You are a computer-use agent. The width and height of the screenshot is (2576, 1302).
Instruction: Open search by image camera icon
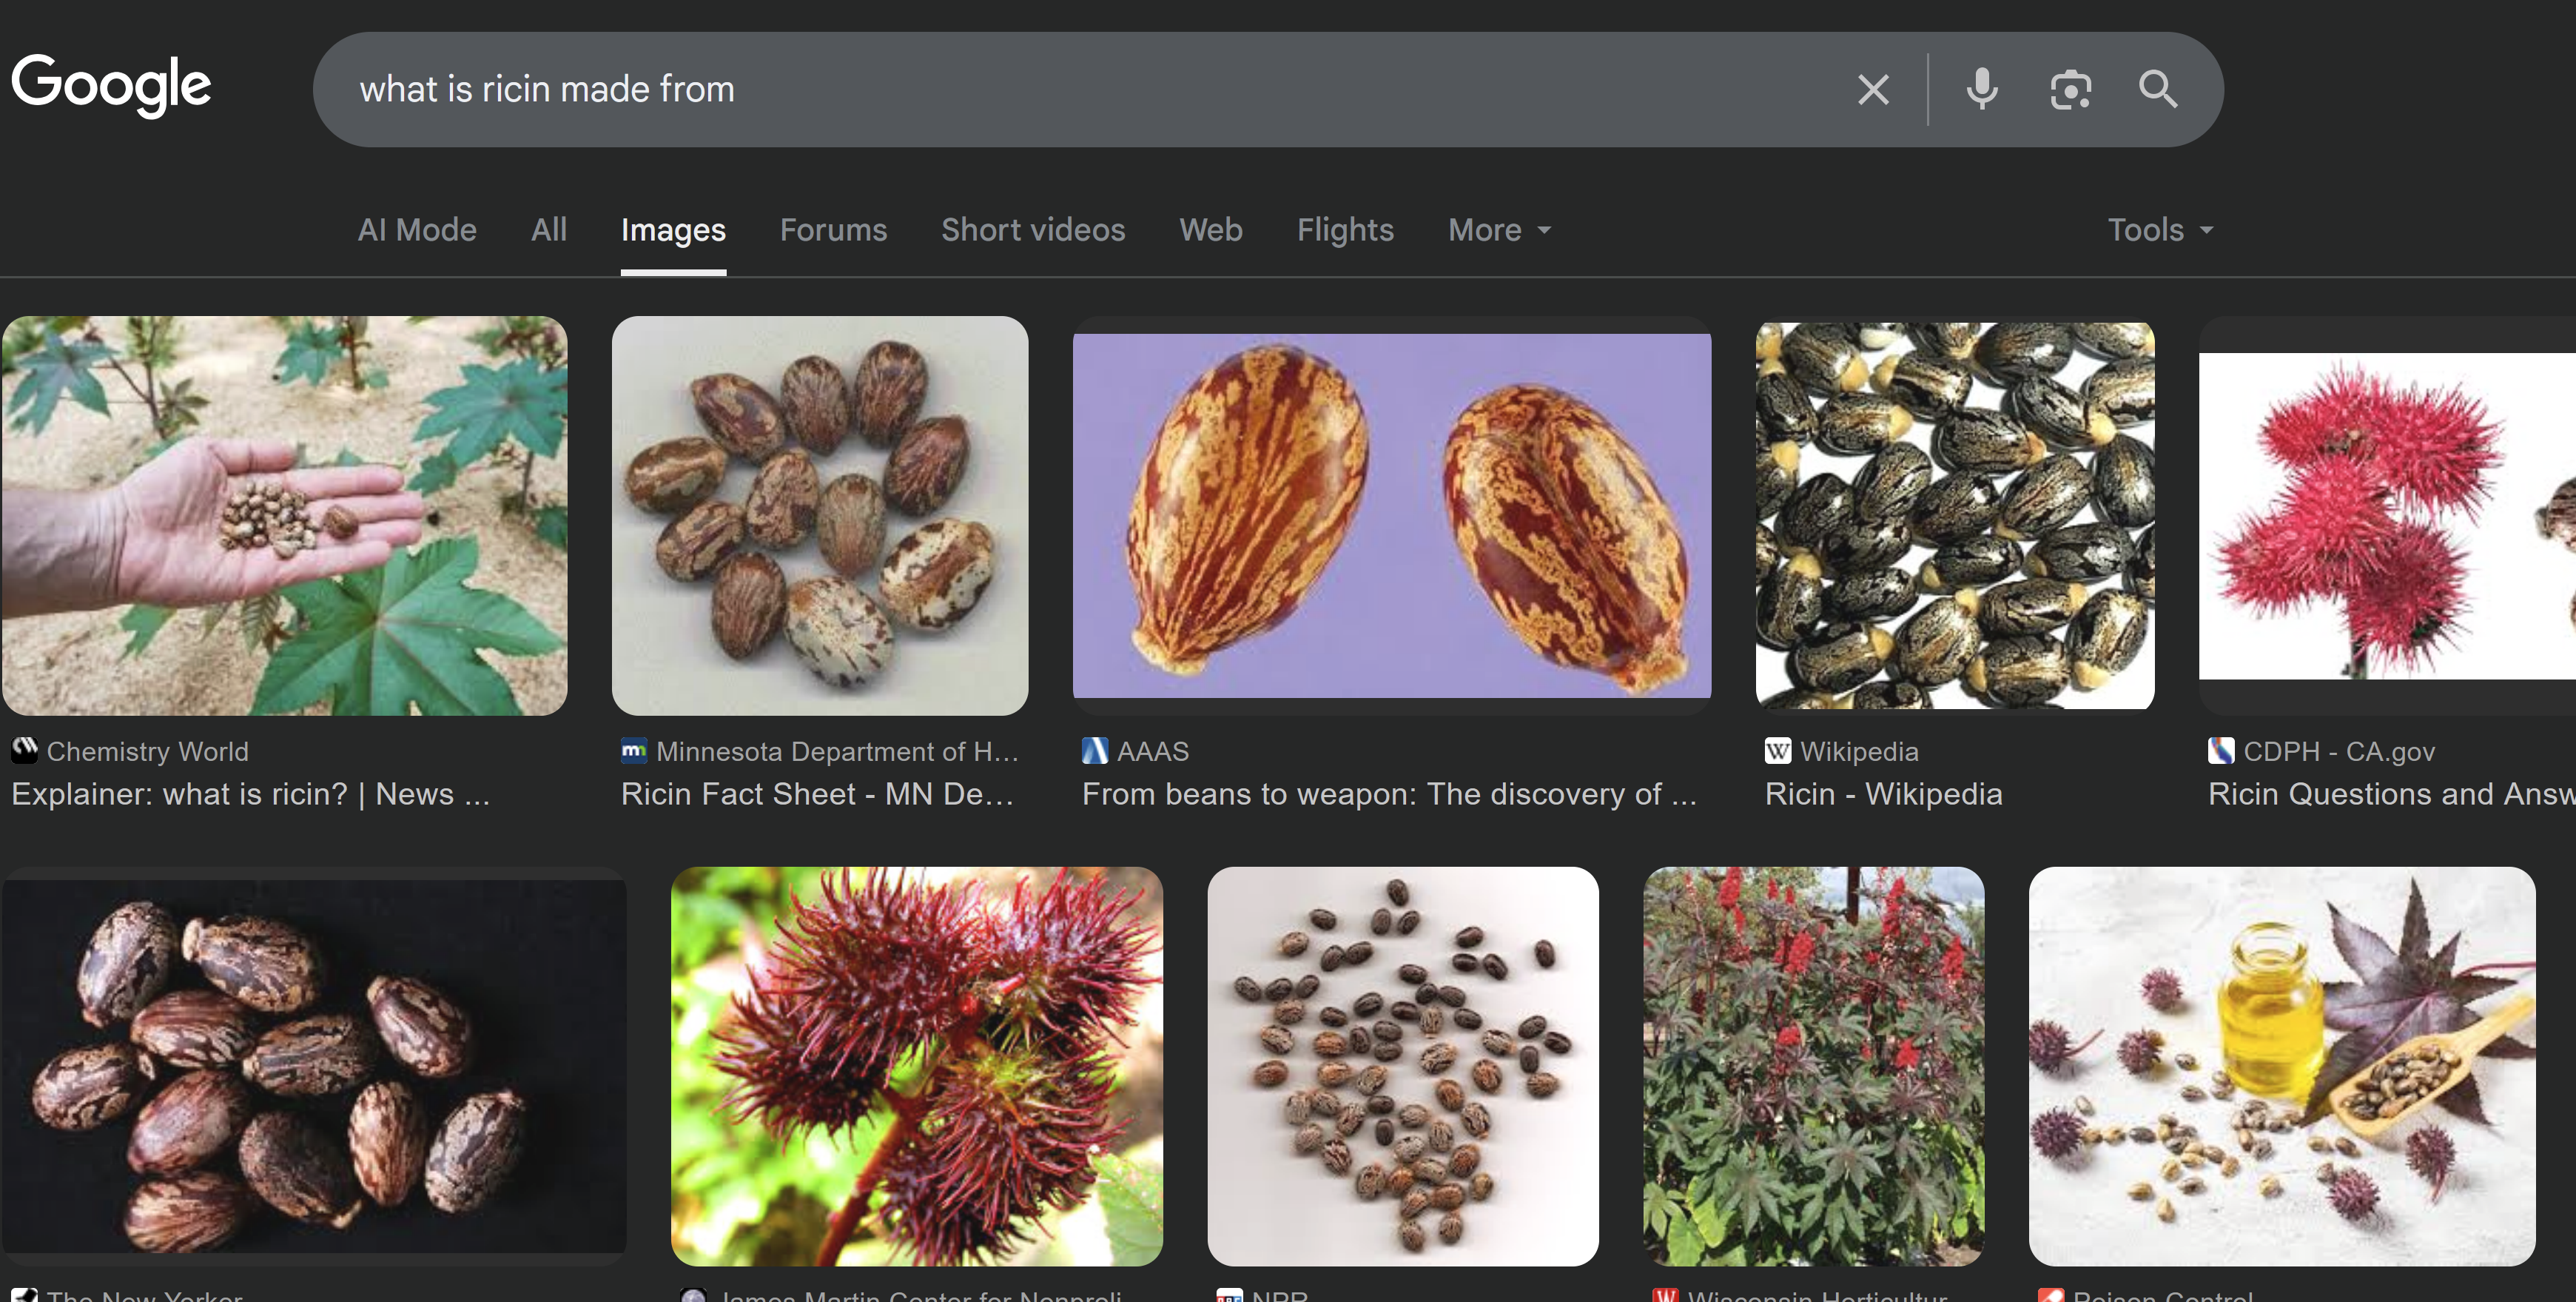click(2070, 90)
